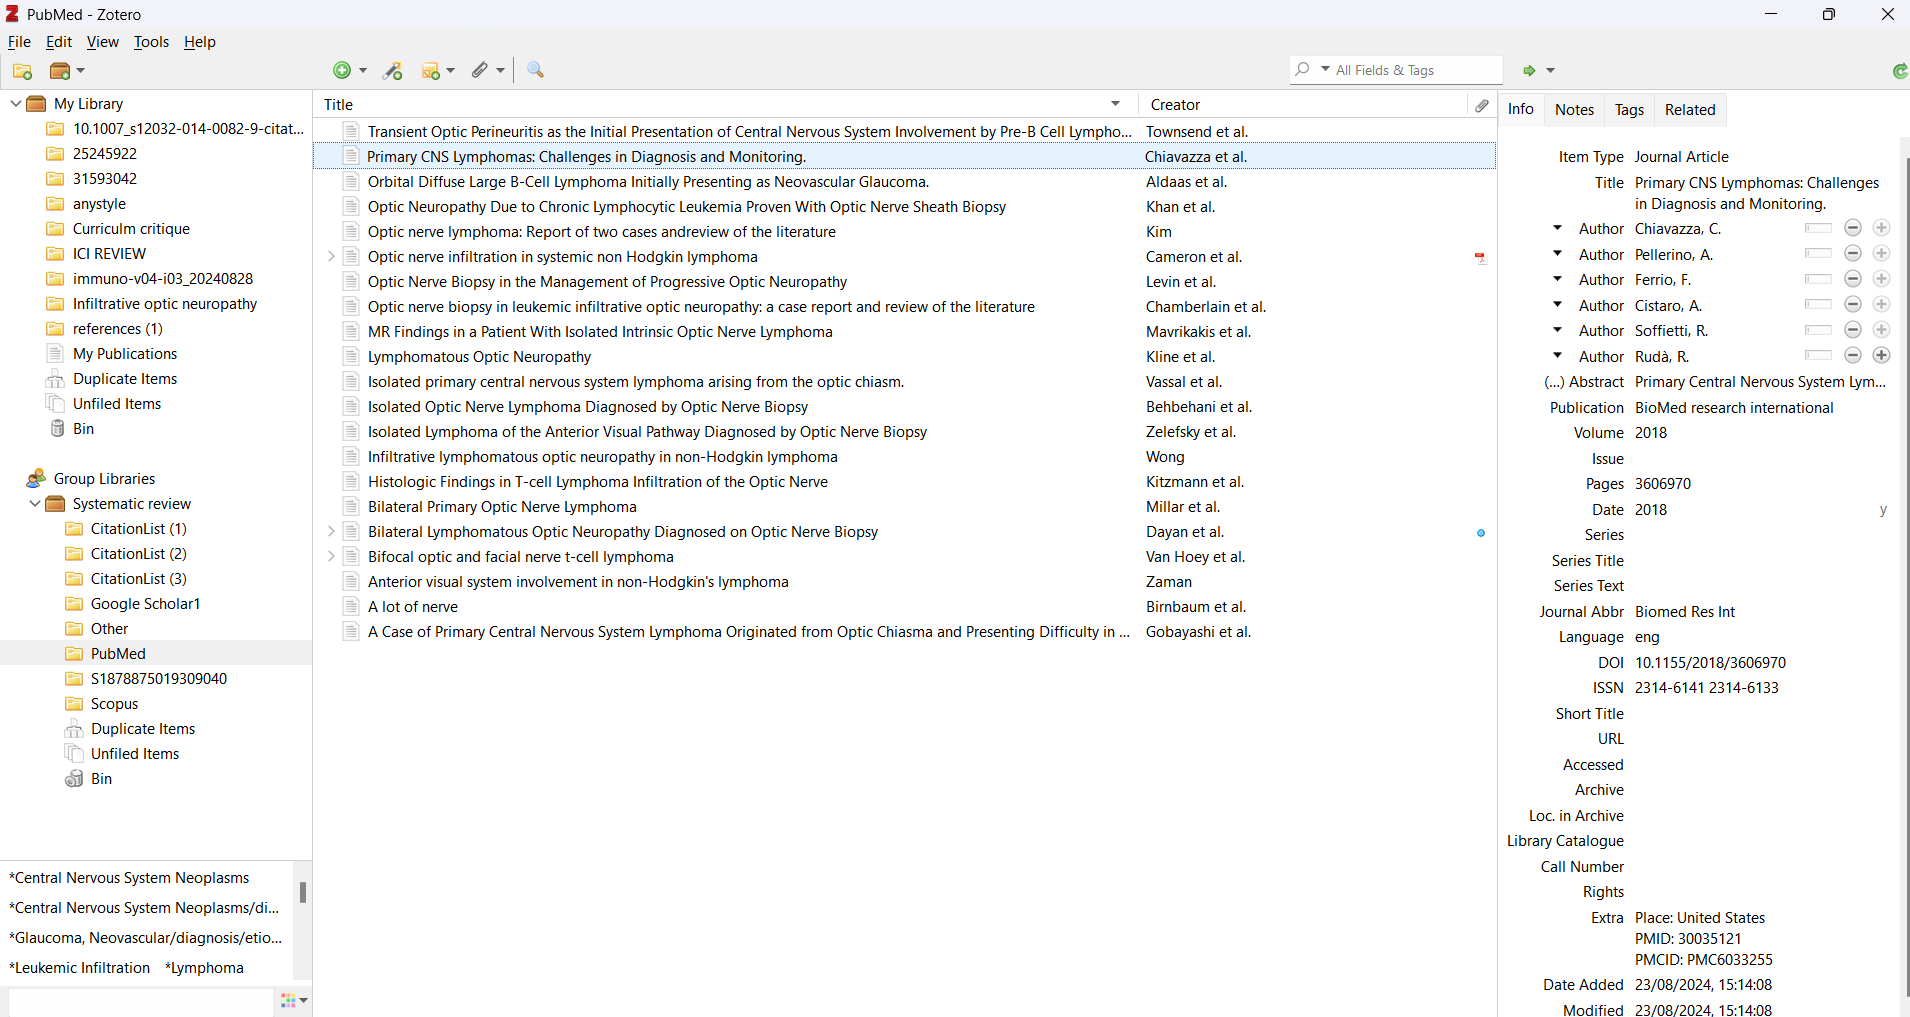Toggle name field mode for Ferrio, F.

point(1818,279)
